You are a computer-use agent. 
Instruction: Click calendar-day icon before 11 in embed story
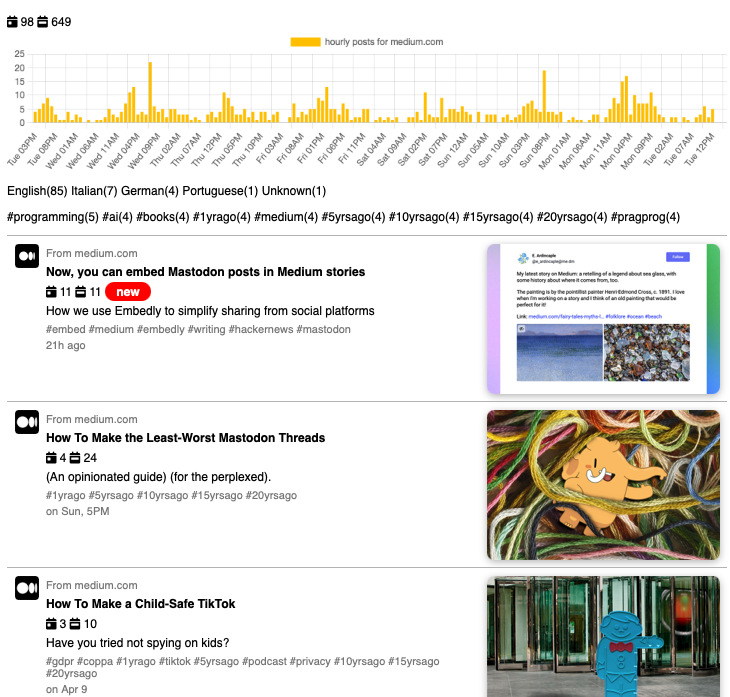tap(51, 292)
